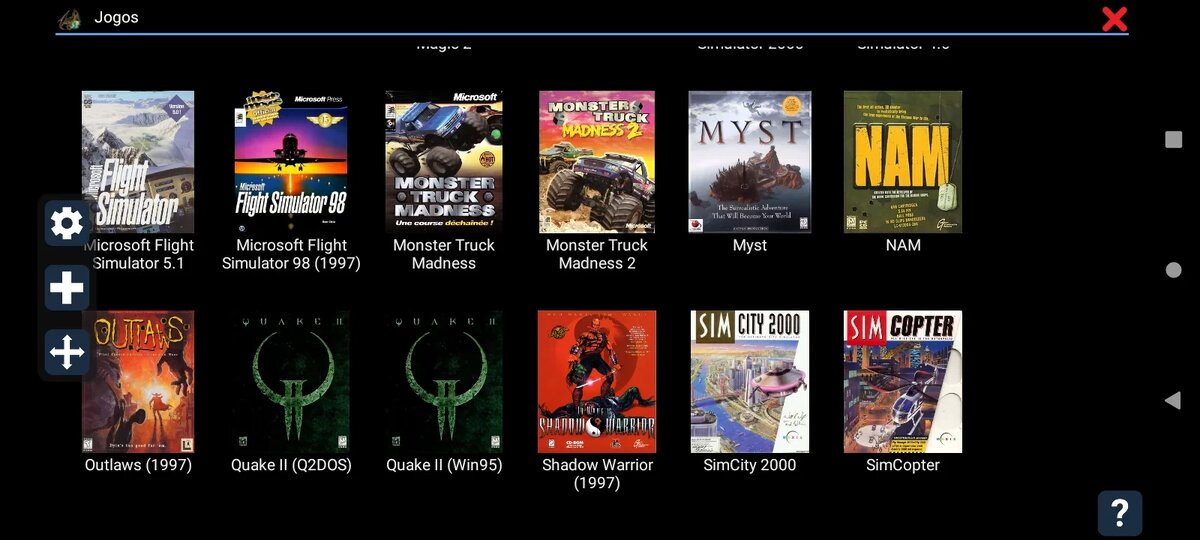The width and height of the screenshot is (1200, 540).
Task: Click the "Outlaws (1997)" label
Action: point(138,465)
